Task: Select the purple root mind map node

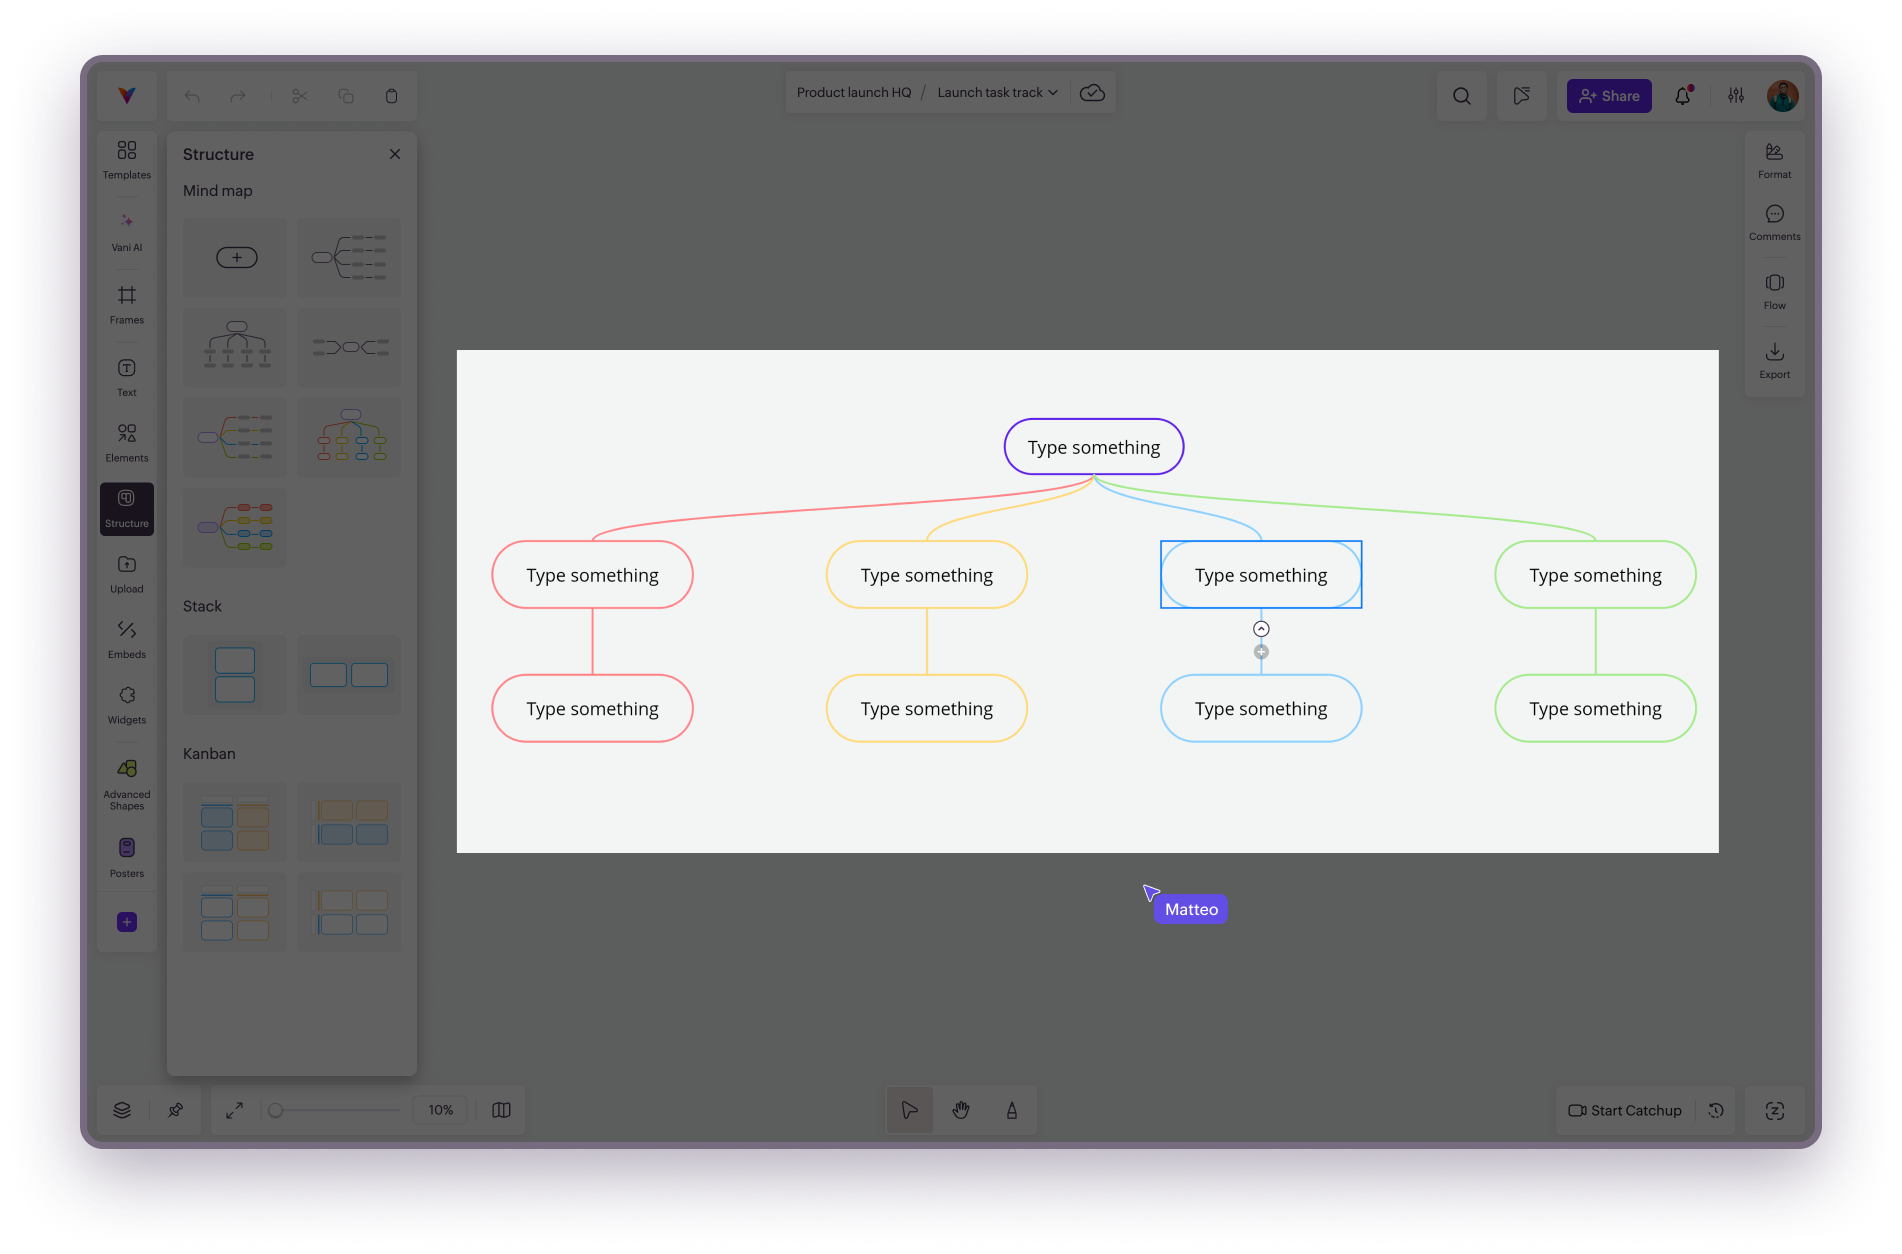Action: point(1094,447)
